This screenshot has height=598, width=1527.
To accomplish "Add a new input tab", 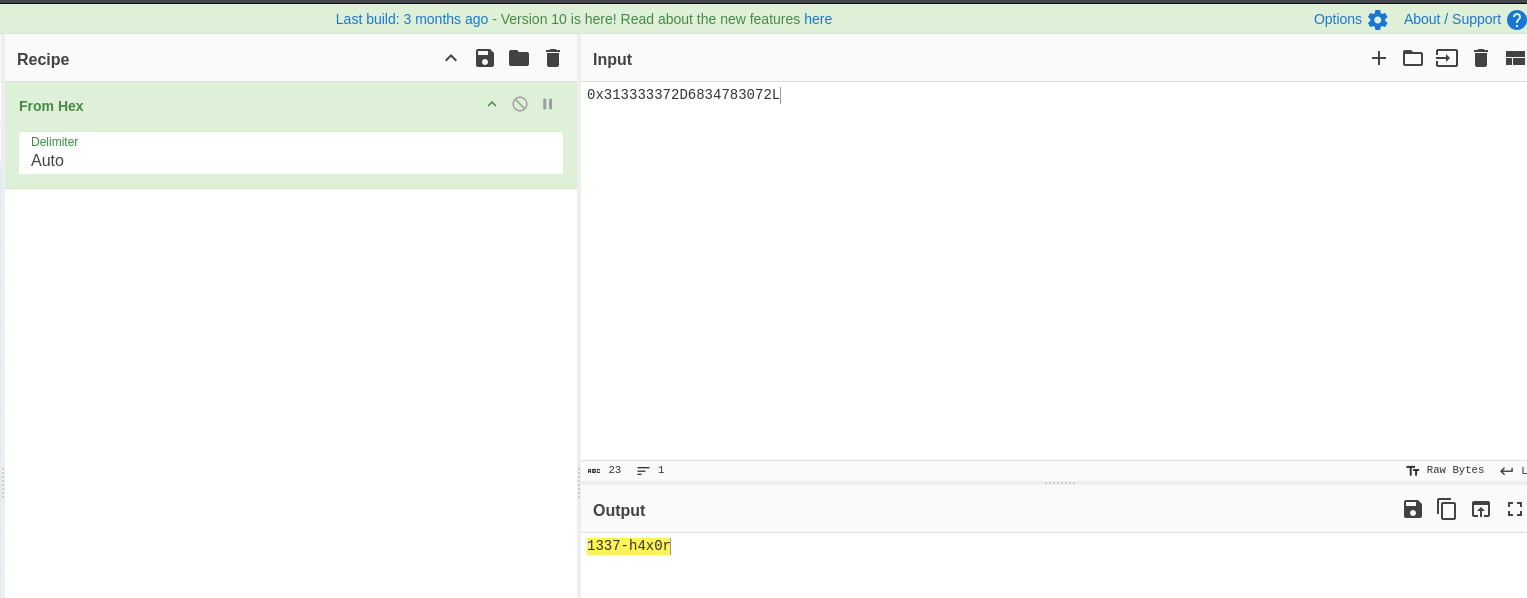I will click(x=1379, y=58).
